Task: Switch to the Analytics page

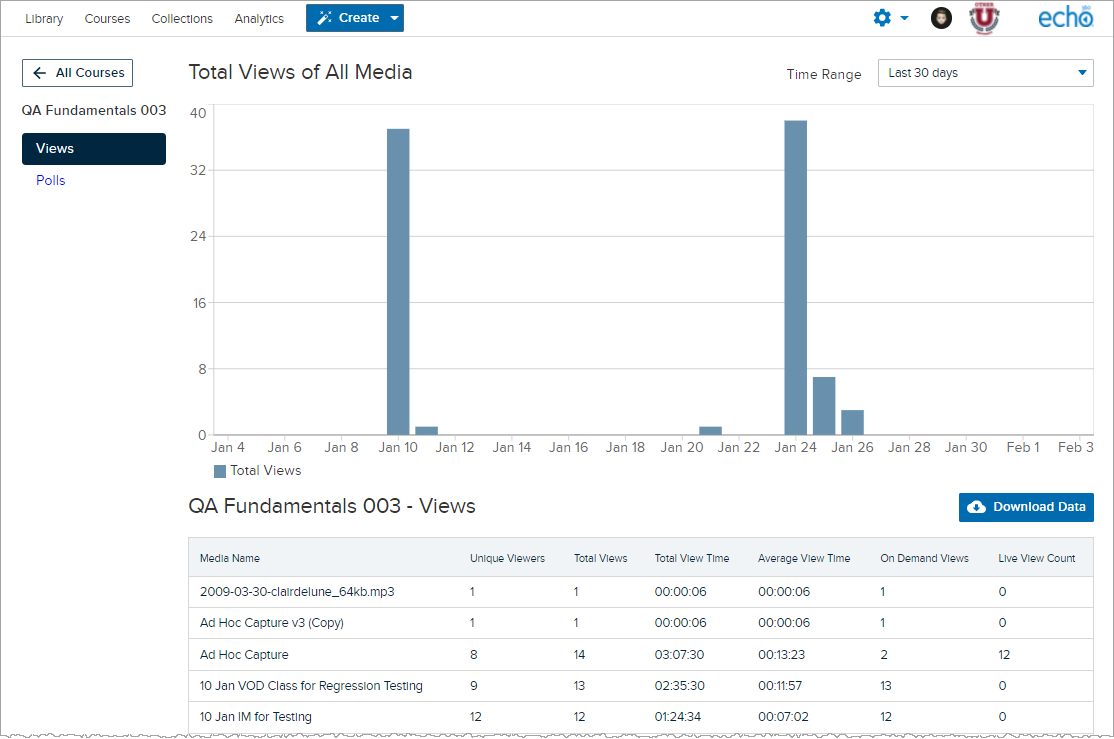Action: [259, 18]
